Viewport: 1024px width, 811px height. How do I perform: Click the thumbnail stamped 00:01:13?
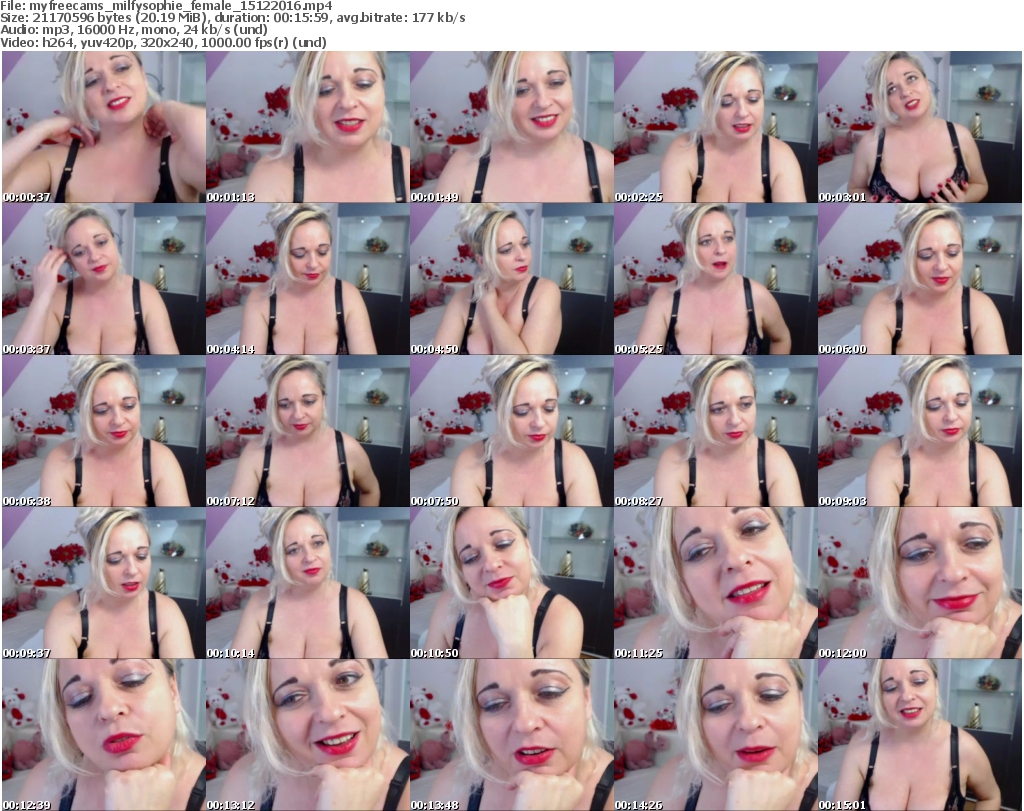[308, 127]
